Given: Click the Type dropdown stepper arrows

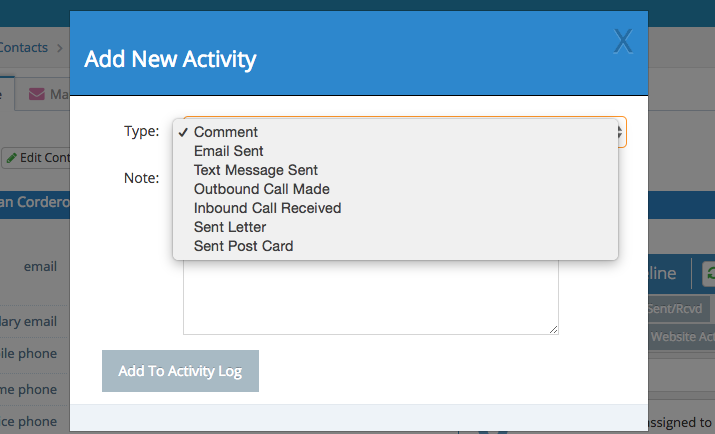Looking at the screenshot, I should pyautogui.click(x=621, y=132).
